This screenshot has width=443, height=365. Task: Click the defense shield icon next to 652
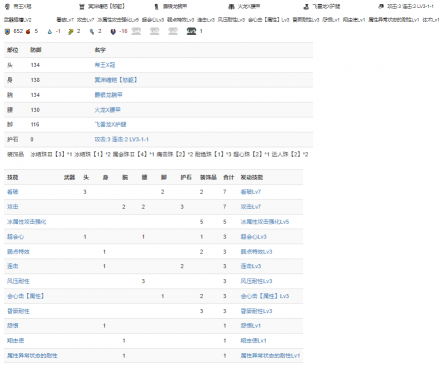[x=7, y=31]
